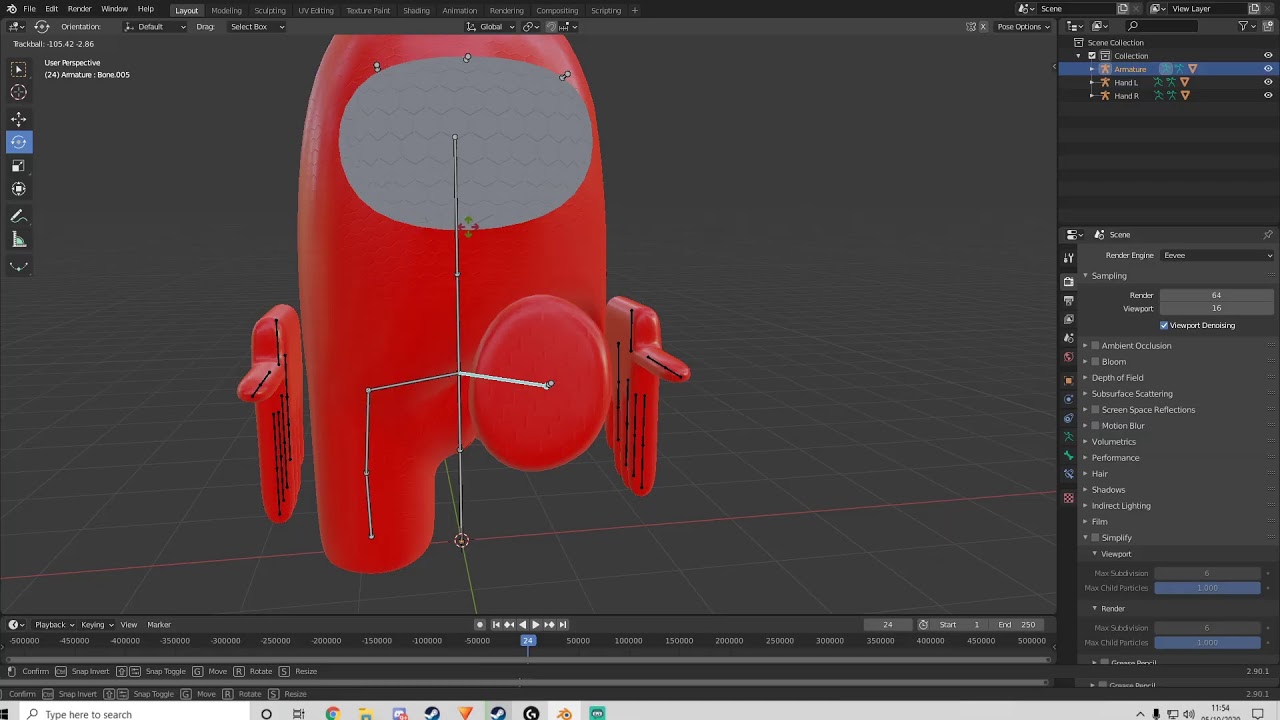
Task: Select the Move tool in the viewport toolbar
Action: 18,119
